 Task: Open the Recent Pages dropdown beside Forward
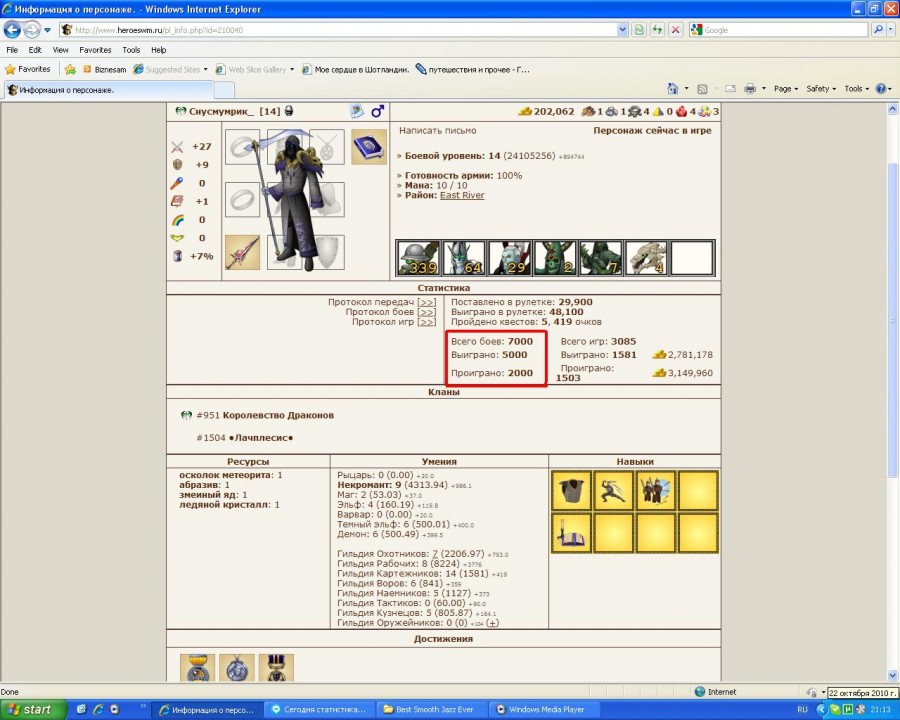click(48, 30)
